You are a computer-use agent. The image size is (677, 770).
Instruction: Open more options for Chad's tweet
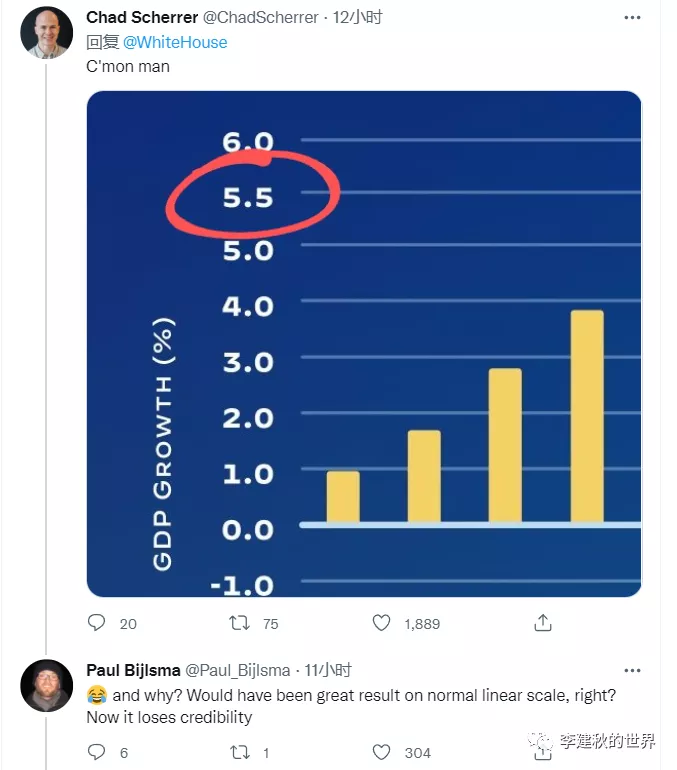pyautogui.click(x=632, y=18)
